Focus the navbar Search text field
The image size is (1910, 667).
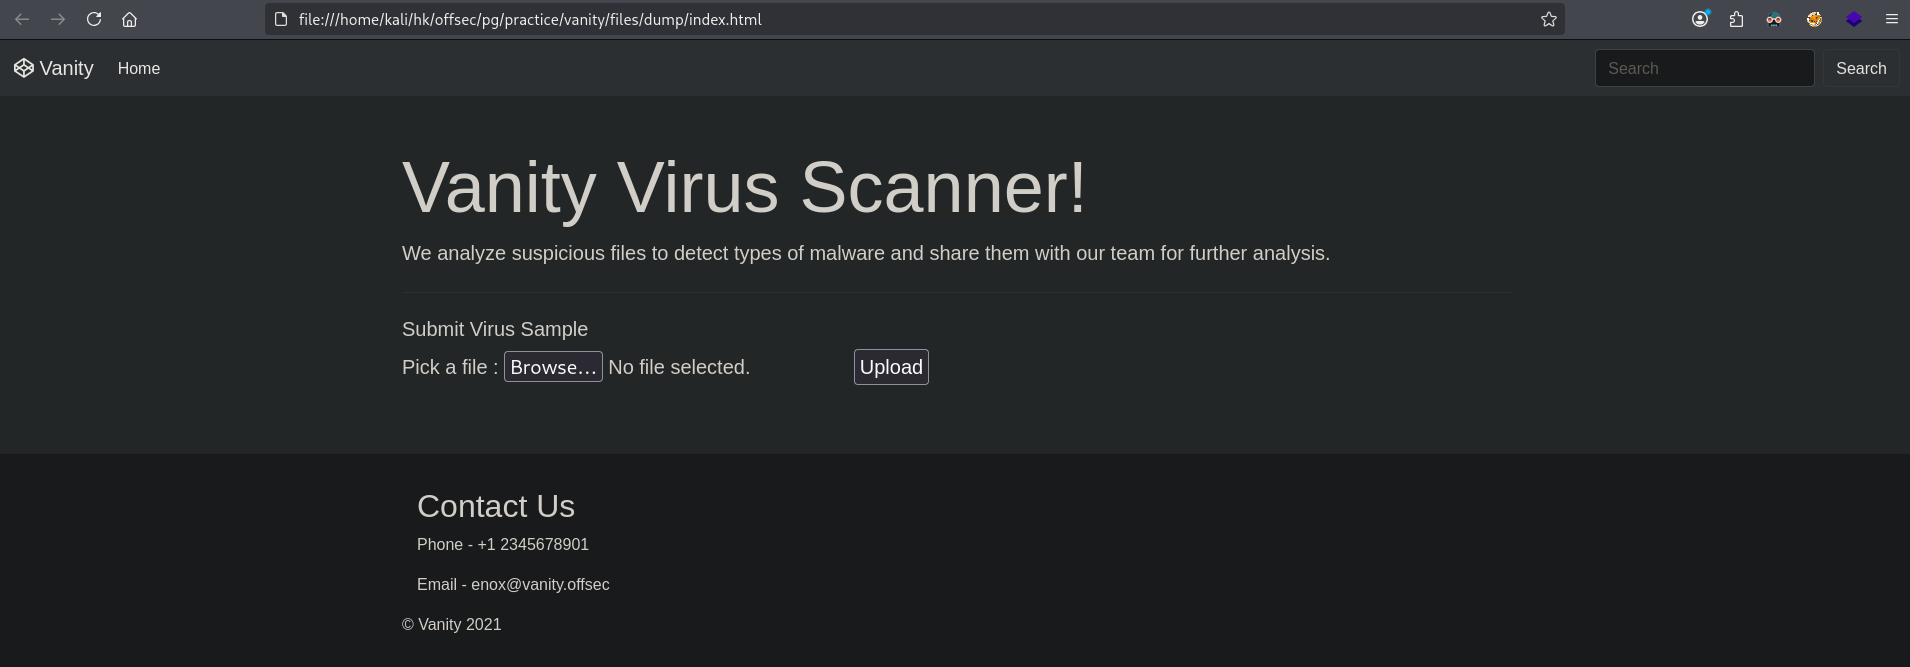tap(1703, 68)
